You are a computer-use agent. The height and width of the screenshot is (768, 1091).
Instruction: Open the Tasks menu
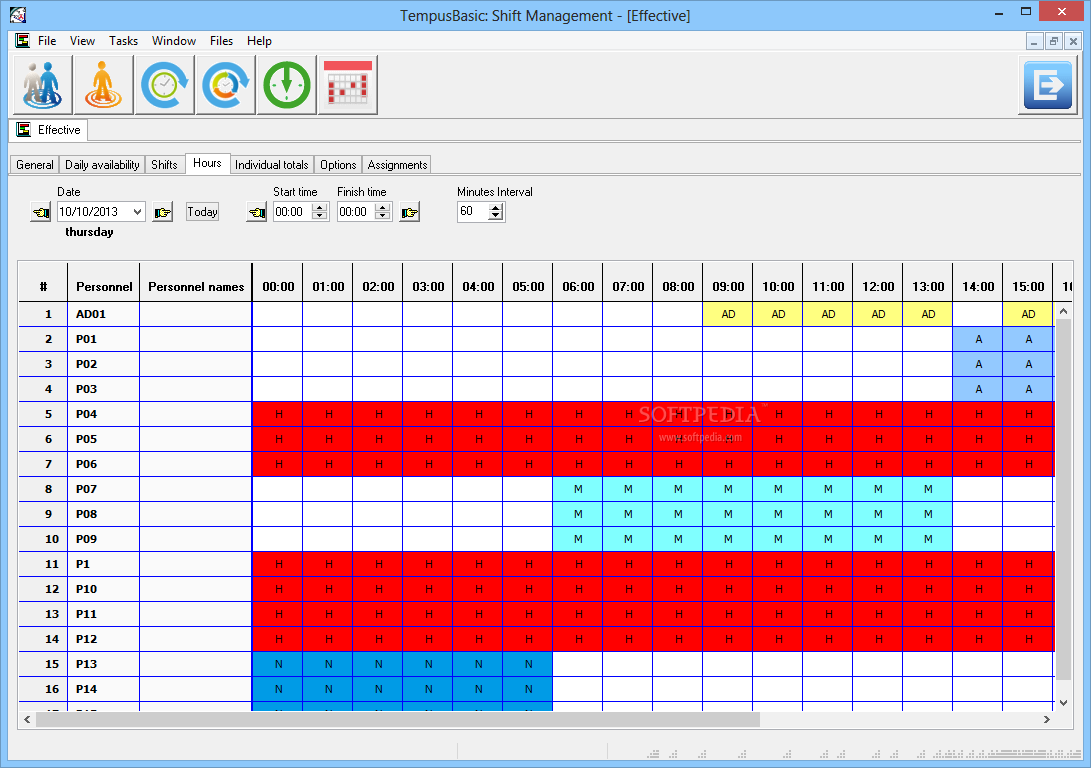tap(123, 41)
